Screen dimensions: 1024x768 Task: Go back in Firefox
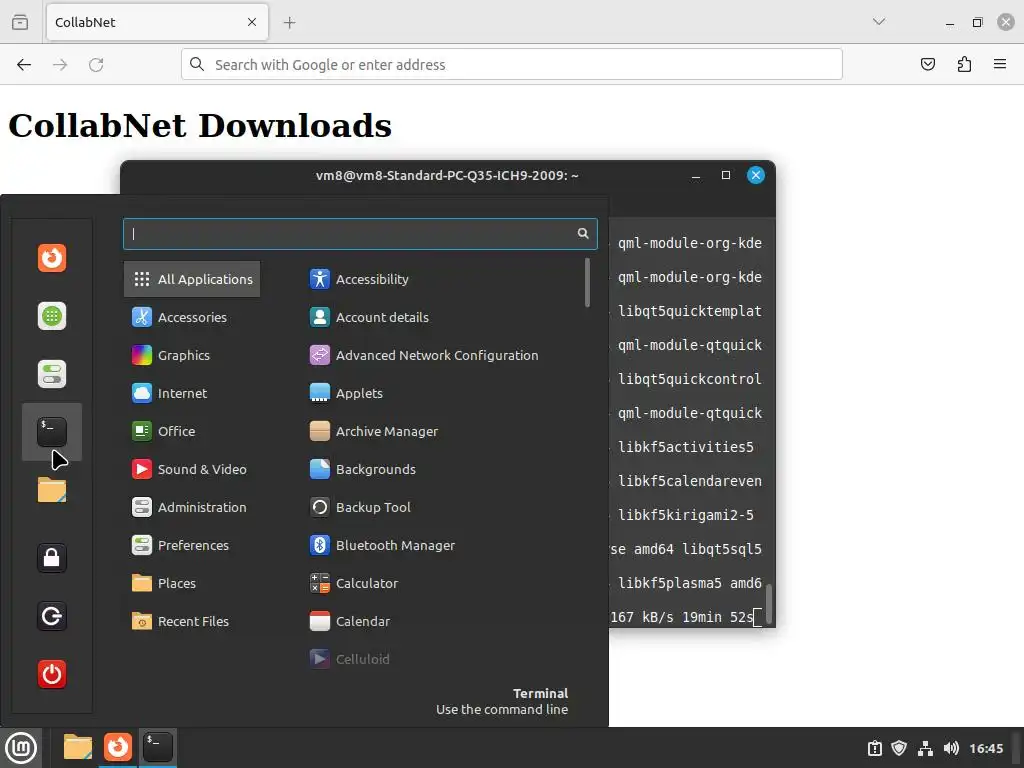pos(24,65)
